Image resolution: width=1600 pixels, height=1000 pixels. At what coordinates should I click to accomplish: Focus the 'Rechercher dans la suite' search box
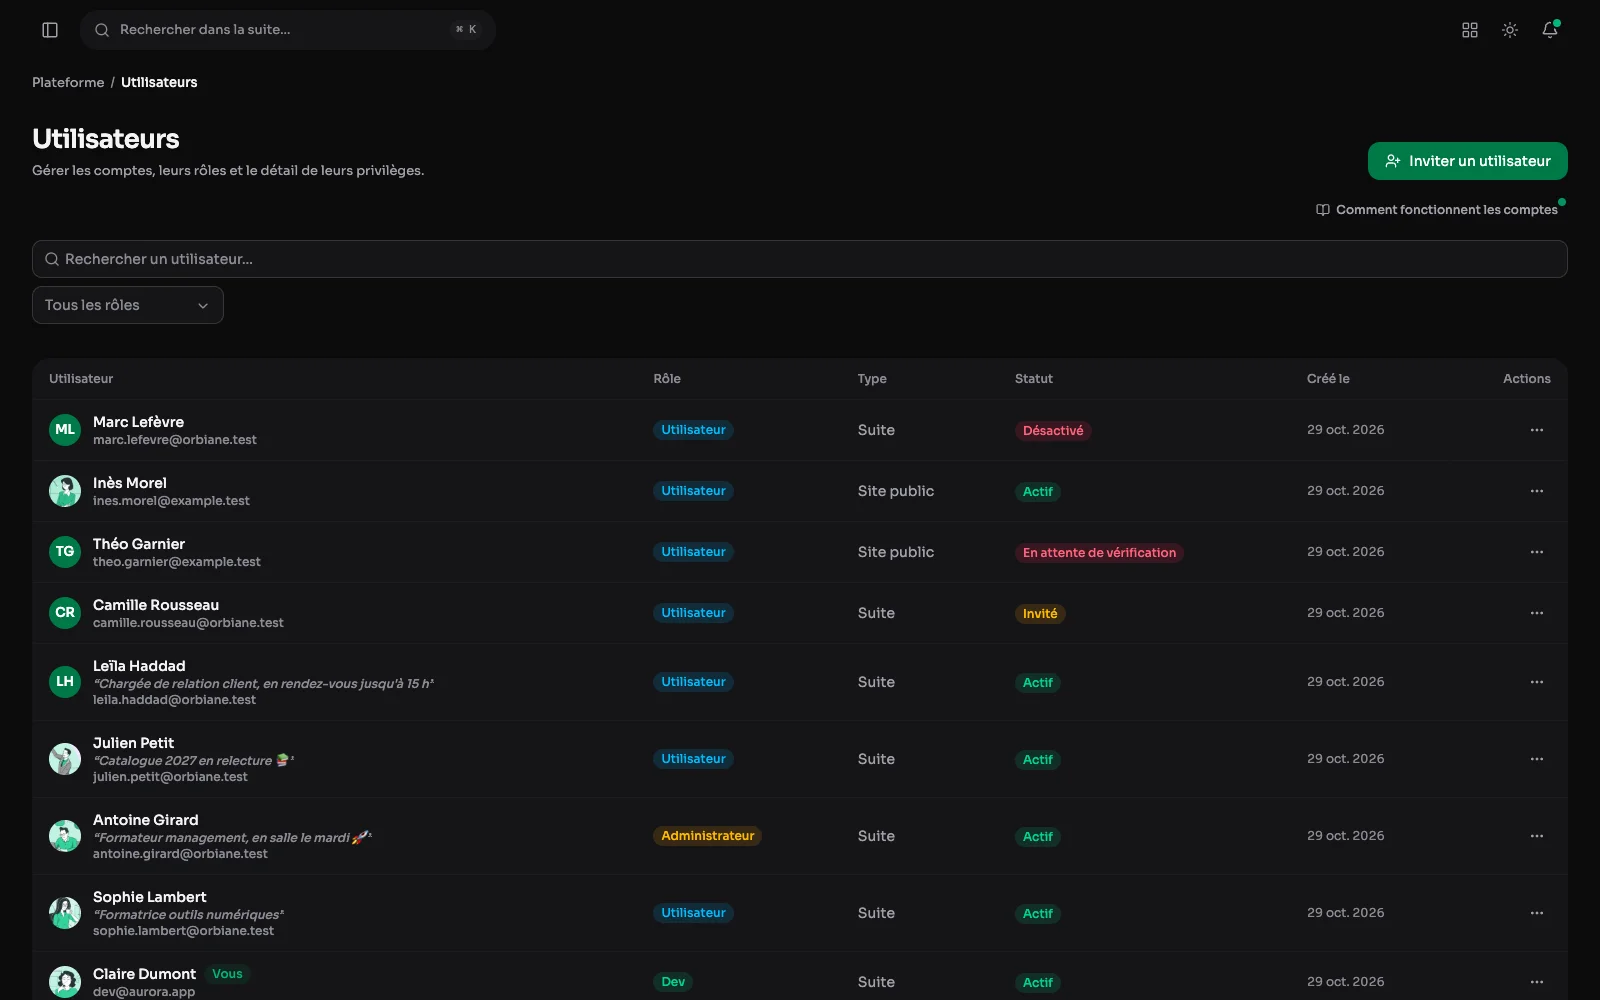pyautogui.click(x=288, y=30)
